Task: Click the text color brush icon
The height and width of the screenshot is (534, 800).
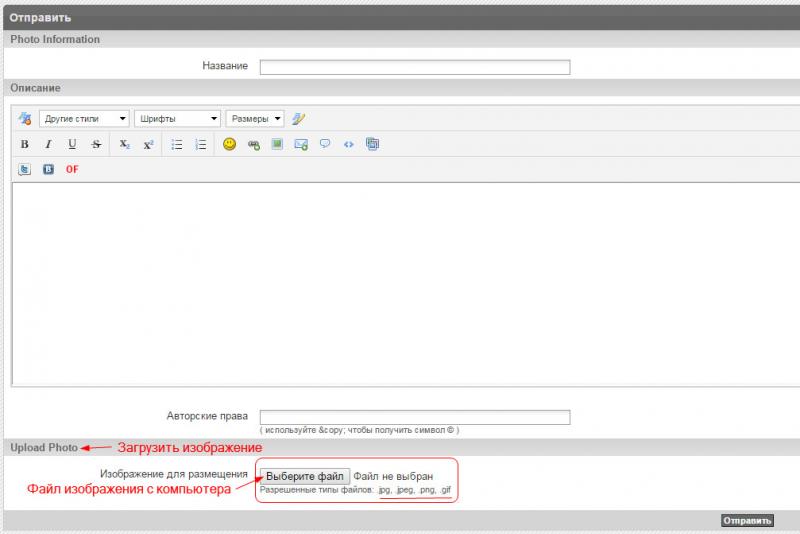Action: click(298, 119)
